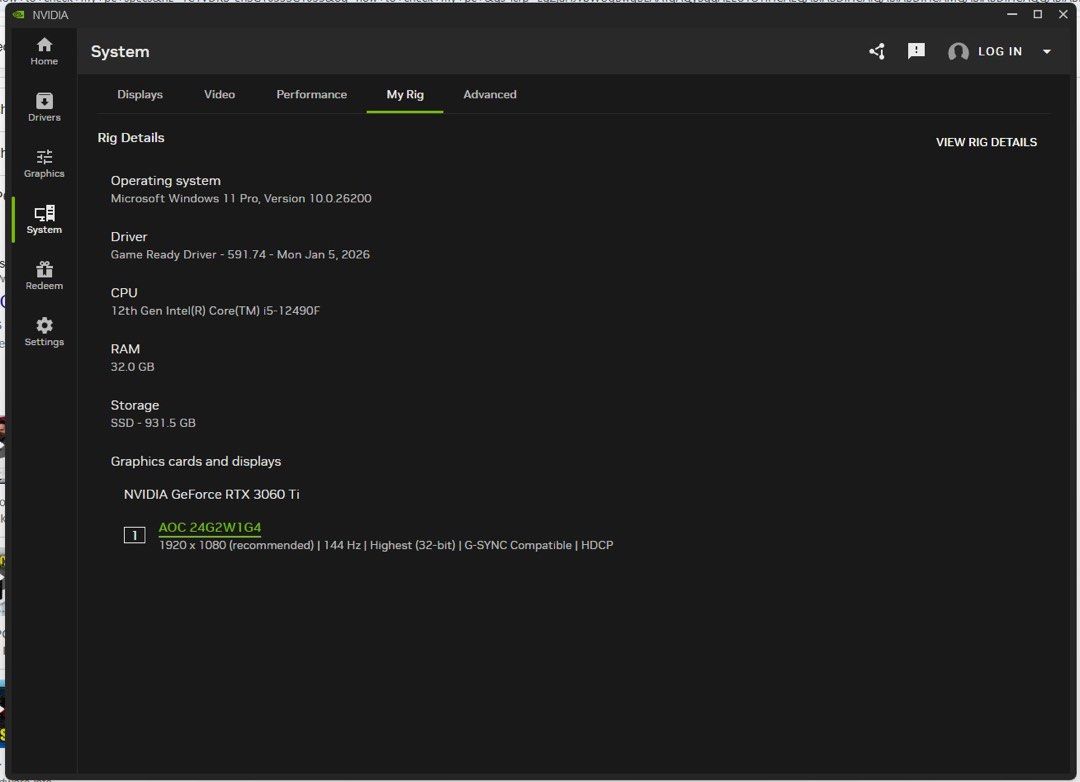Image resolution: width=1080 pixels, height=782 pixels.
Task: Click NVIDIA GeForce RTX 3060 Ti text
Action: 211,494
